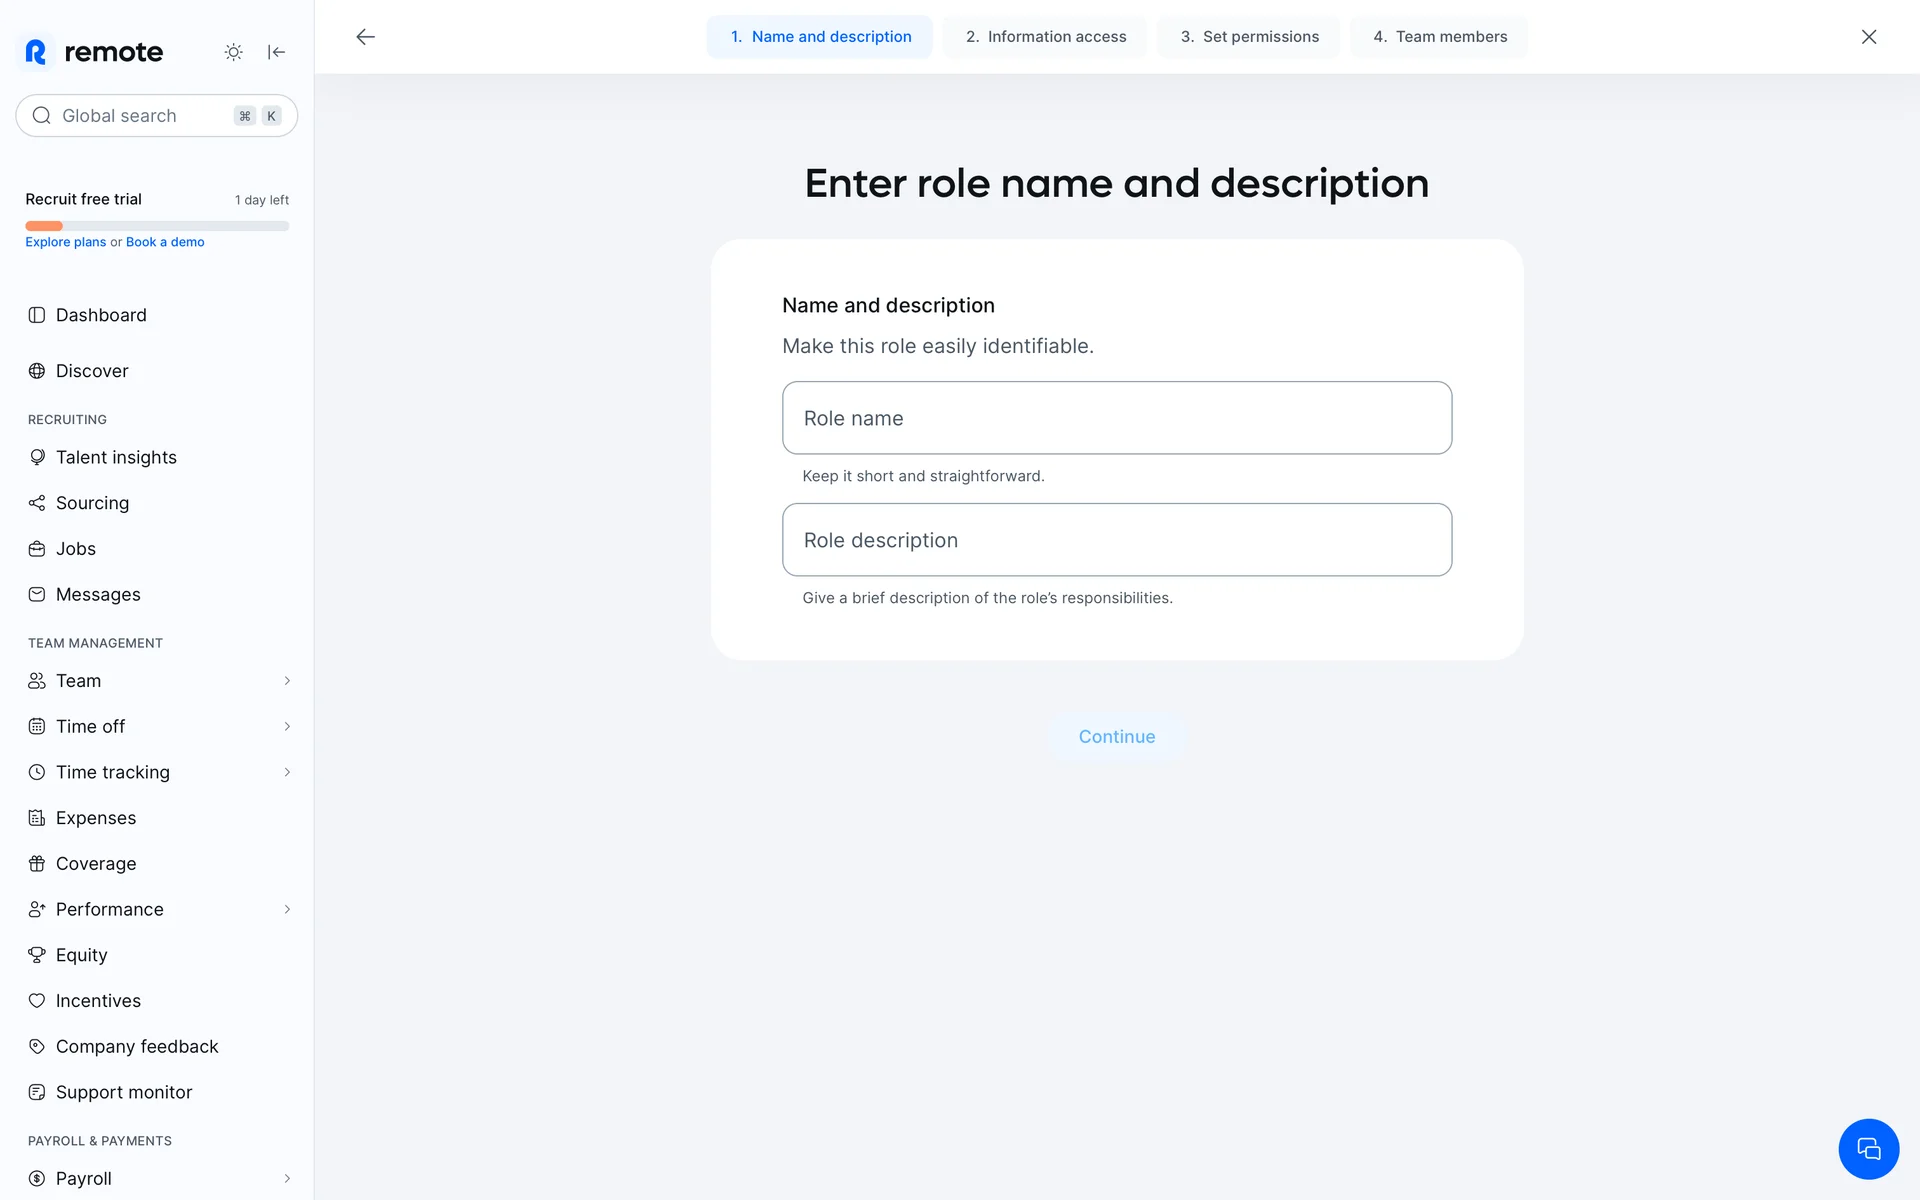The image size is (1920, 1200).
Task: Switch to the Set permissions step
Action: click(x=1249, y=37)
